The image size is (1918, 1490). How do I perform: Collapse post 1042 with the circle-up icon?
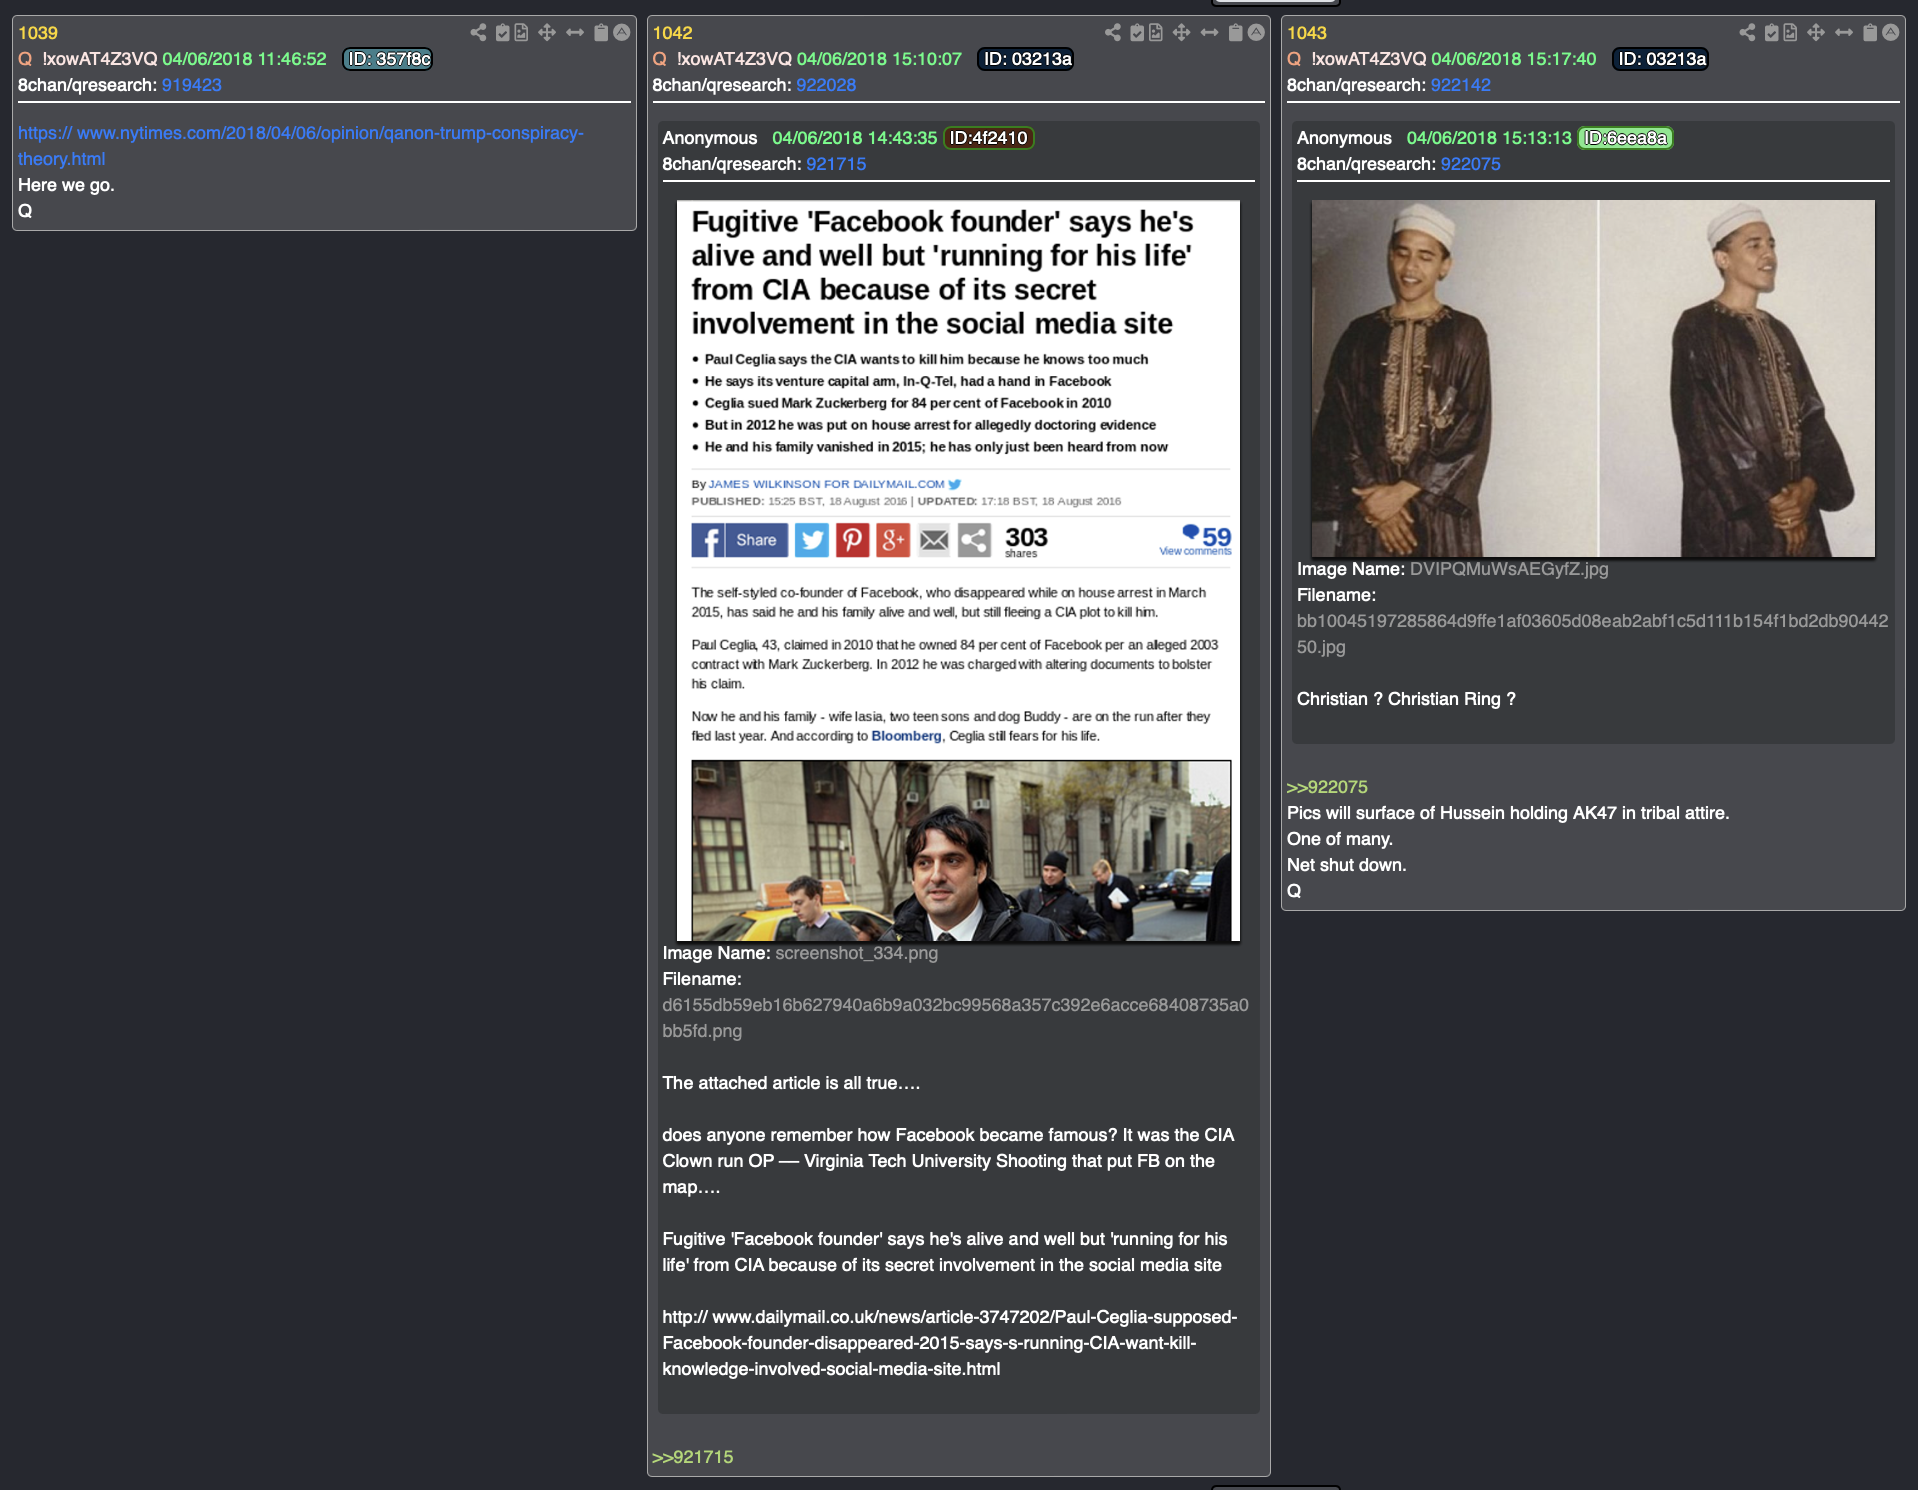pyautogui.click(x=1257, y=33)
